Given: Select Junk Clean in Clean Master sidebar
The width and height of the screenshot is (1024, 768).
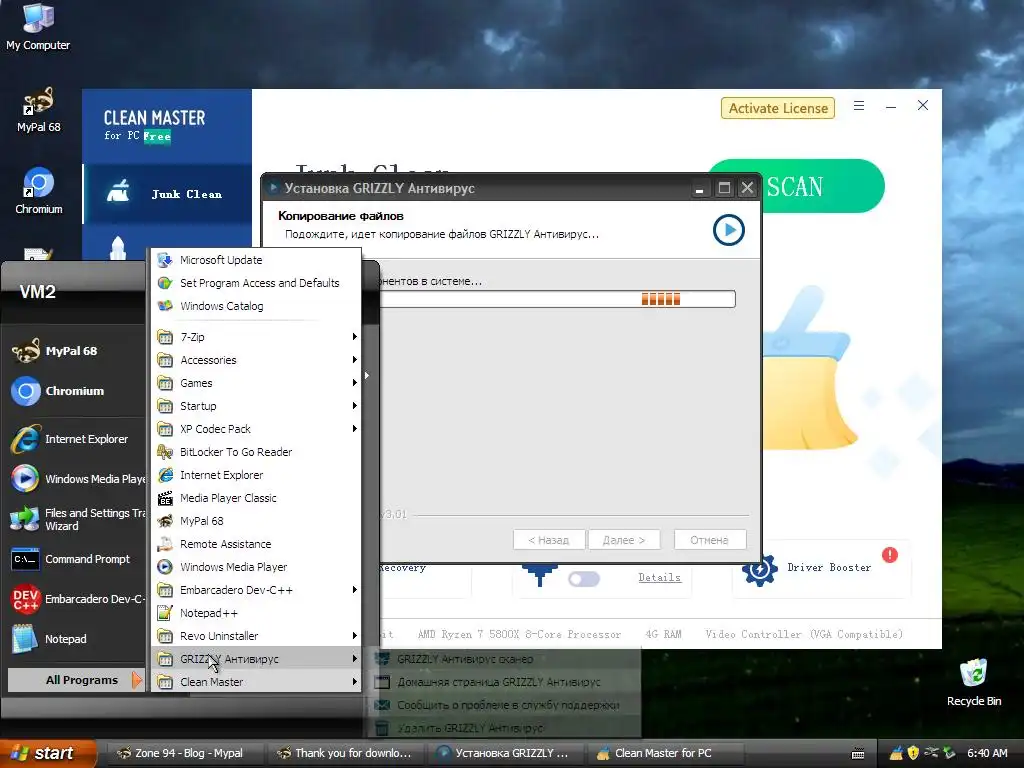Looking at the screenshot, I should (167, 194).
